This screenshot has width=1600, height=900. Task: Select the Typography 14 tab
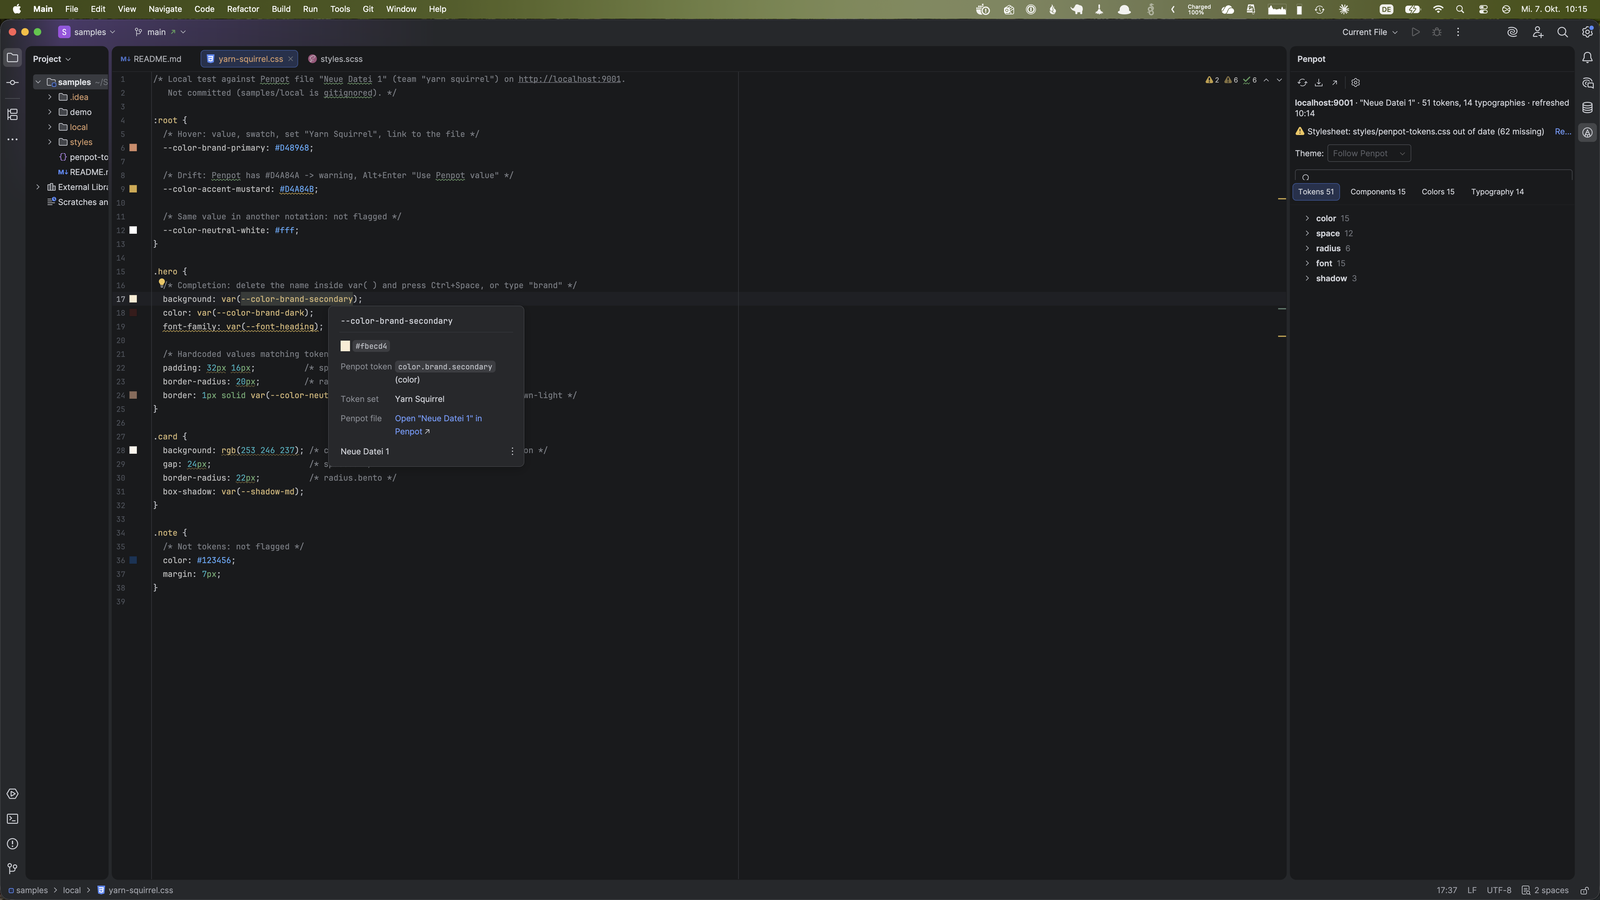click(1497, 192)
